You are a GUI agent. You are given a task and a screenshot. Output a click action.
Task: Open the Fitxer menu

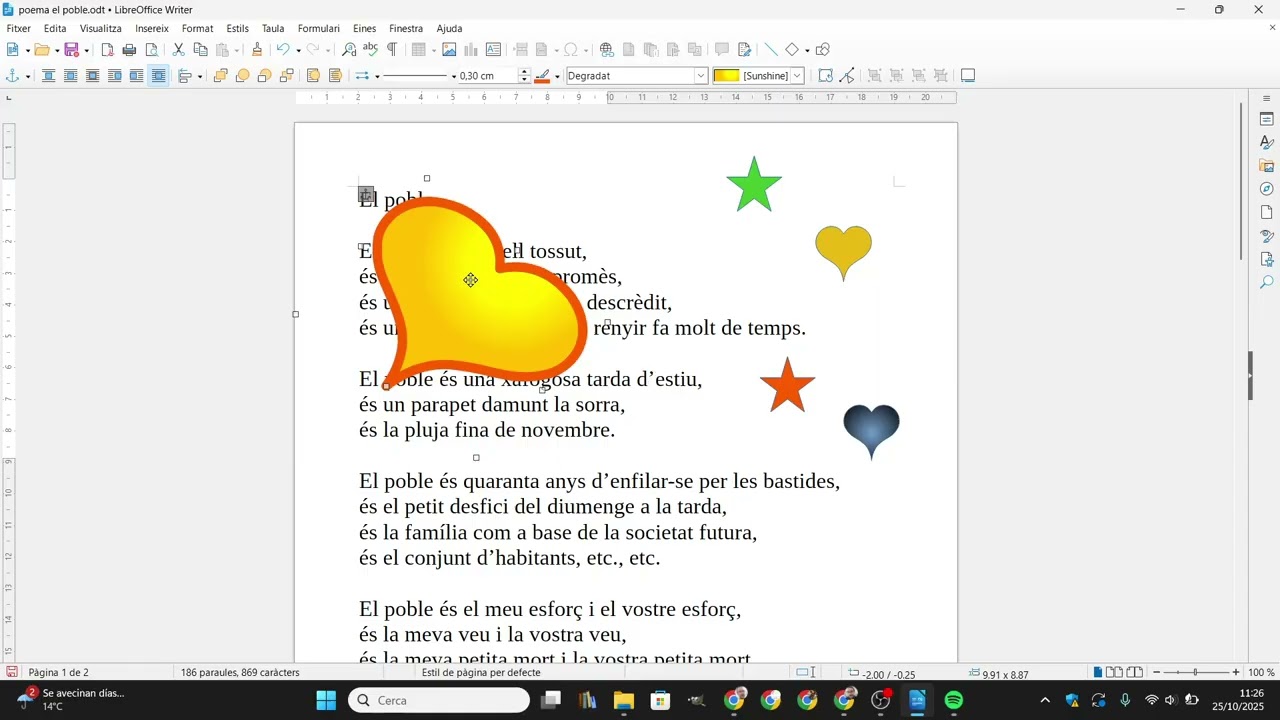point(18,29)
